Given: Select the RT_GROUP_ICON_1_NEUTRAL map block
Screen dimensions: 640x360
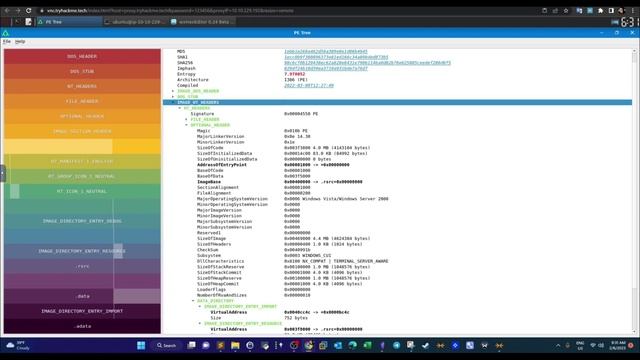Looking at the screenshot, I should [x=82, y=176].
